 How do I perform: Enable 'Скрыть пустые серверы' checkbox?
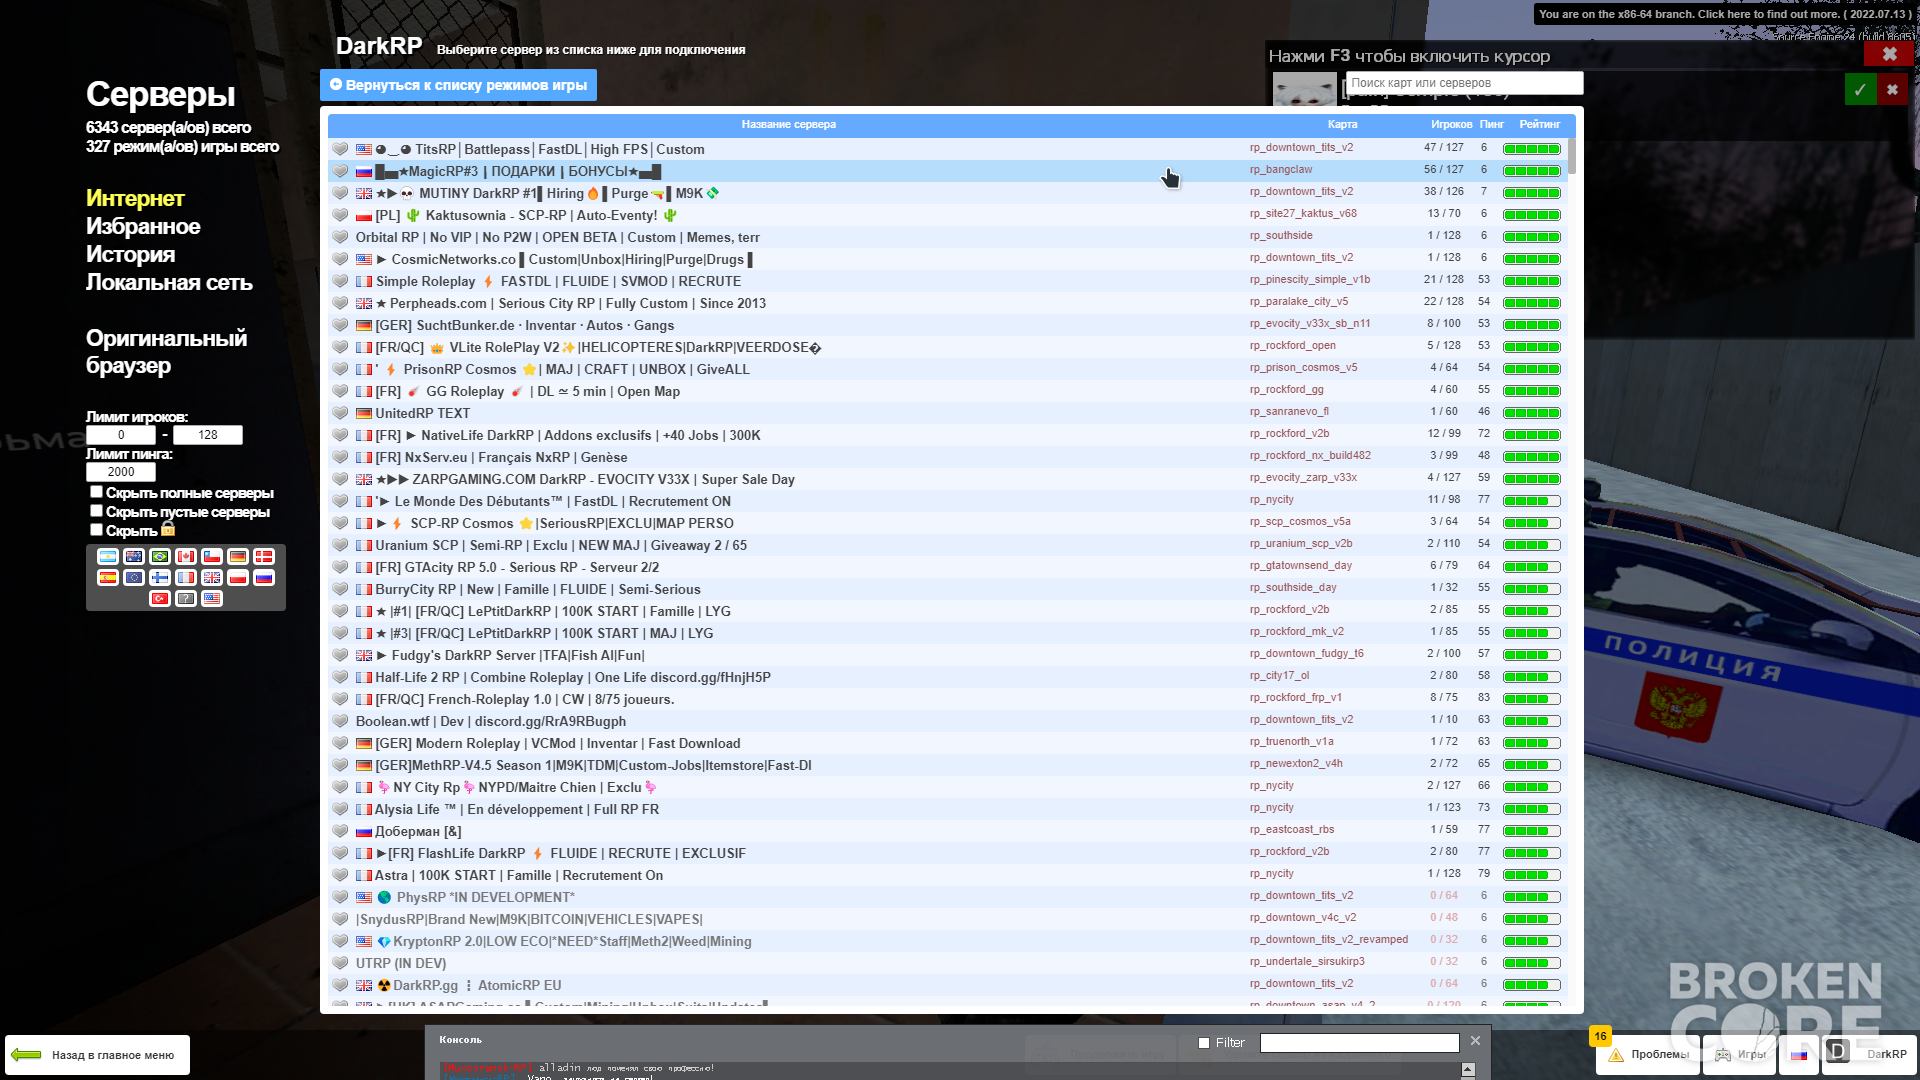(96, 511)
